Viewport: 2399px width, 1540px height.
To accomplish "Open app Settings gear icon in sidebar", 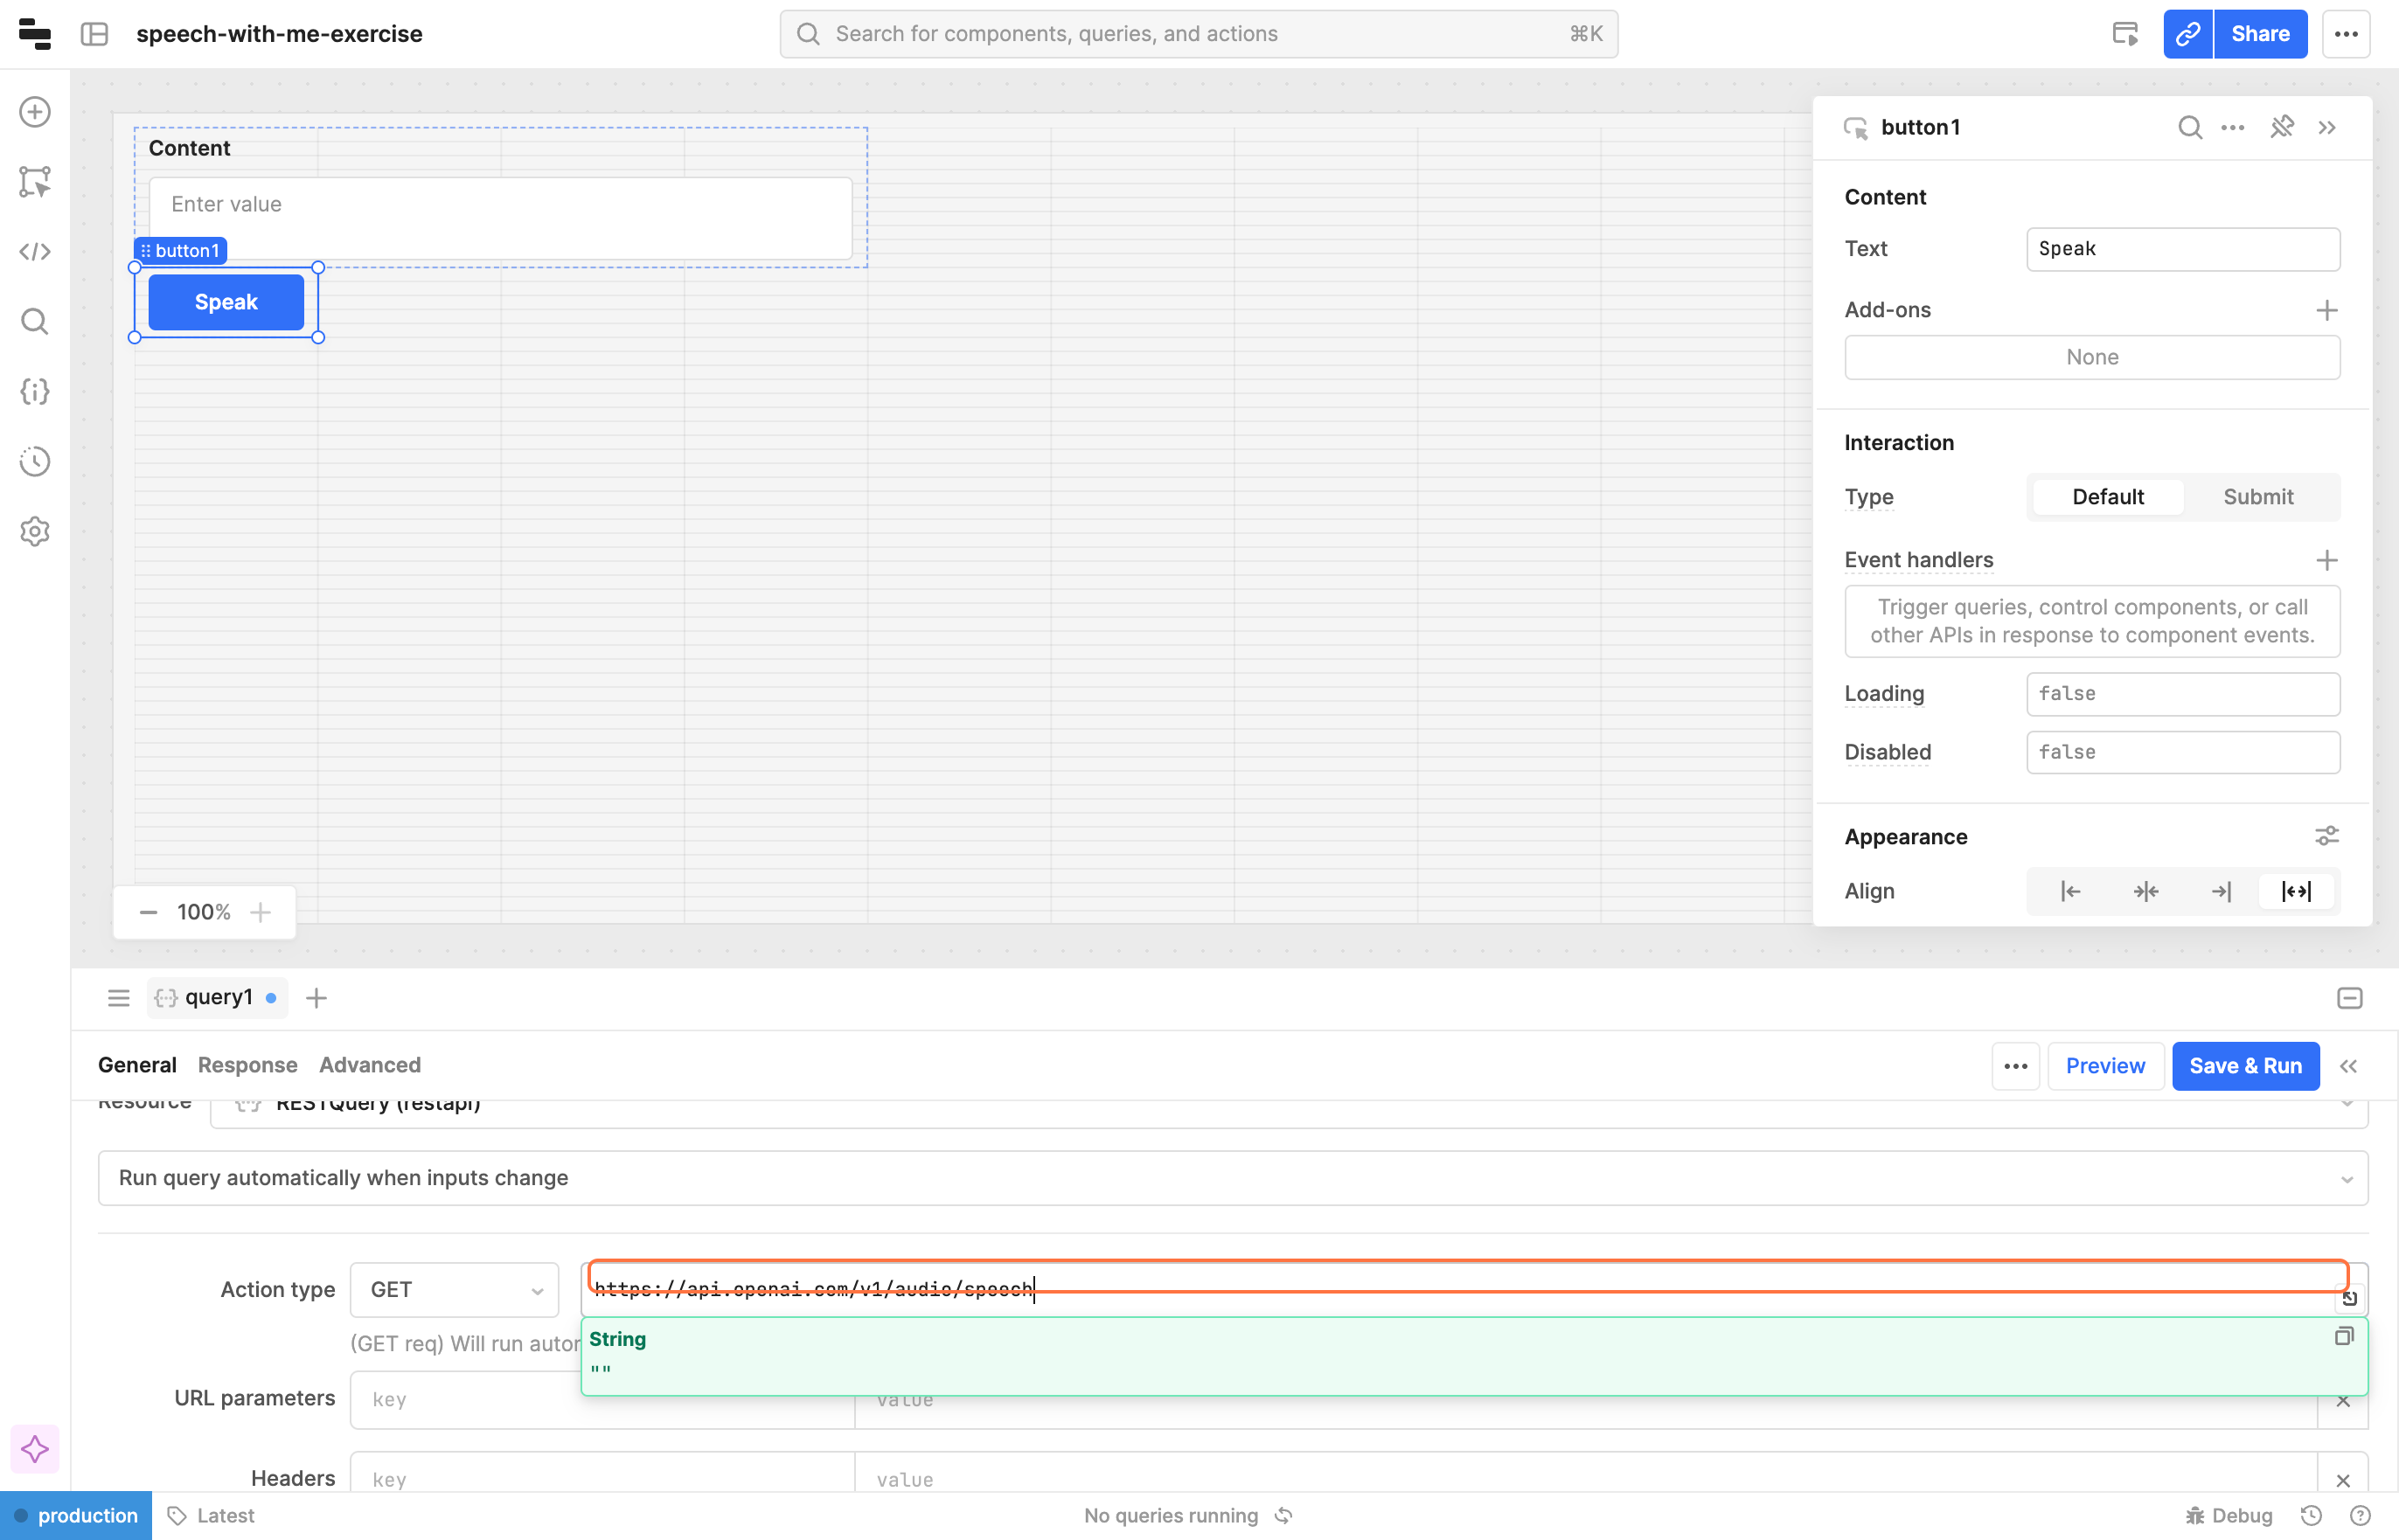I will click(35, 531).
